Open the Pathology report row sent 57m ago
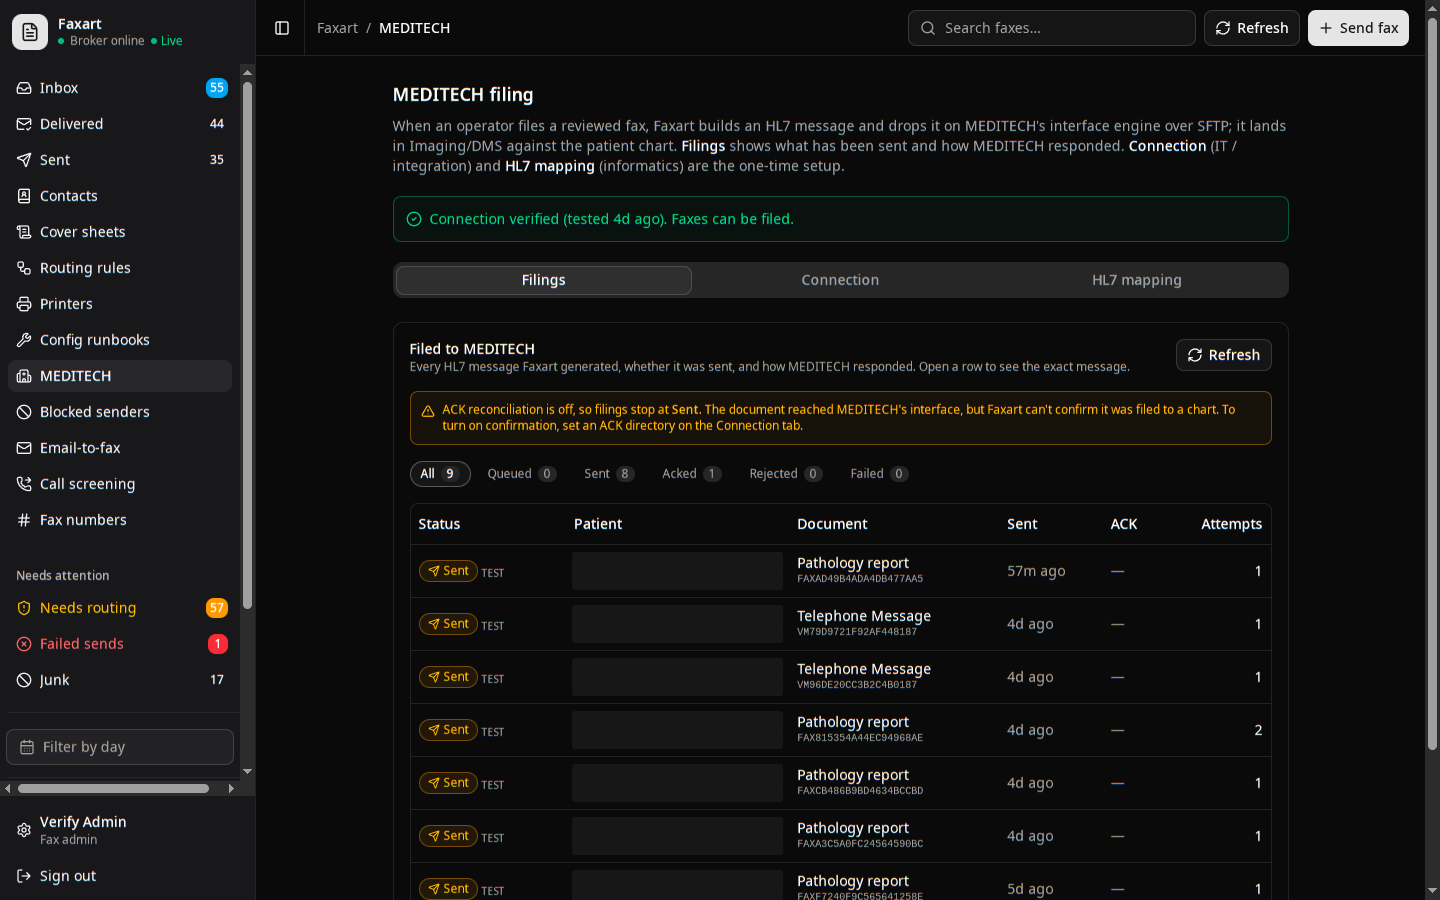The height and width of the screenshot is (900, 1440). point(840,571)
